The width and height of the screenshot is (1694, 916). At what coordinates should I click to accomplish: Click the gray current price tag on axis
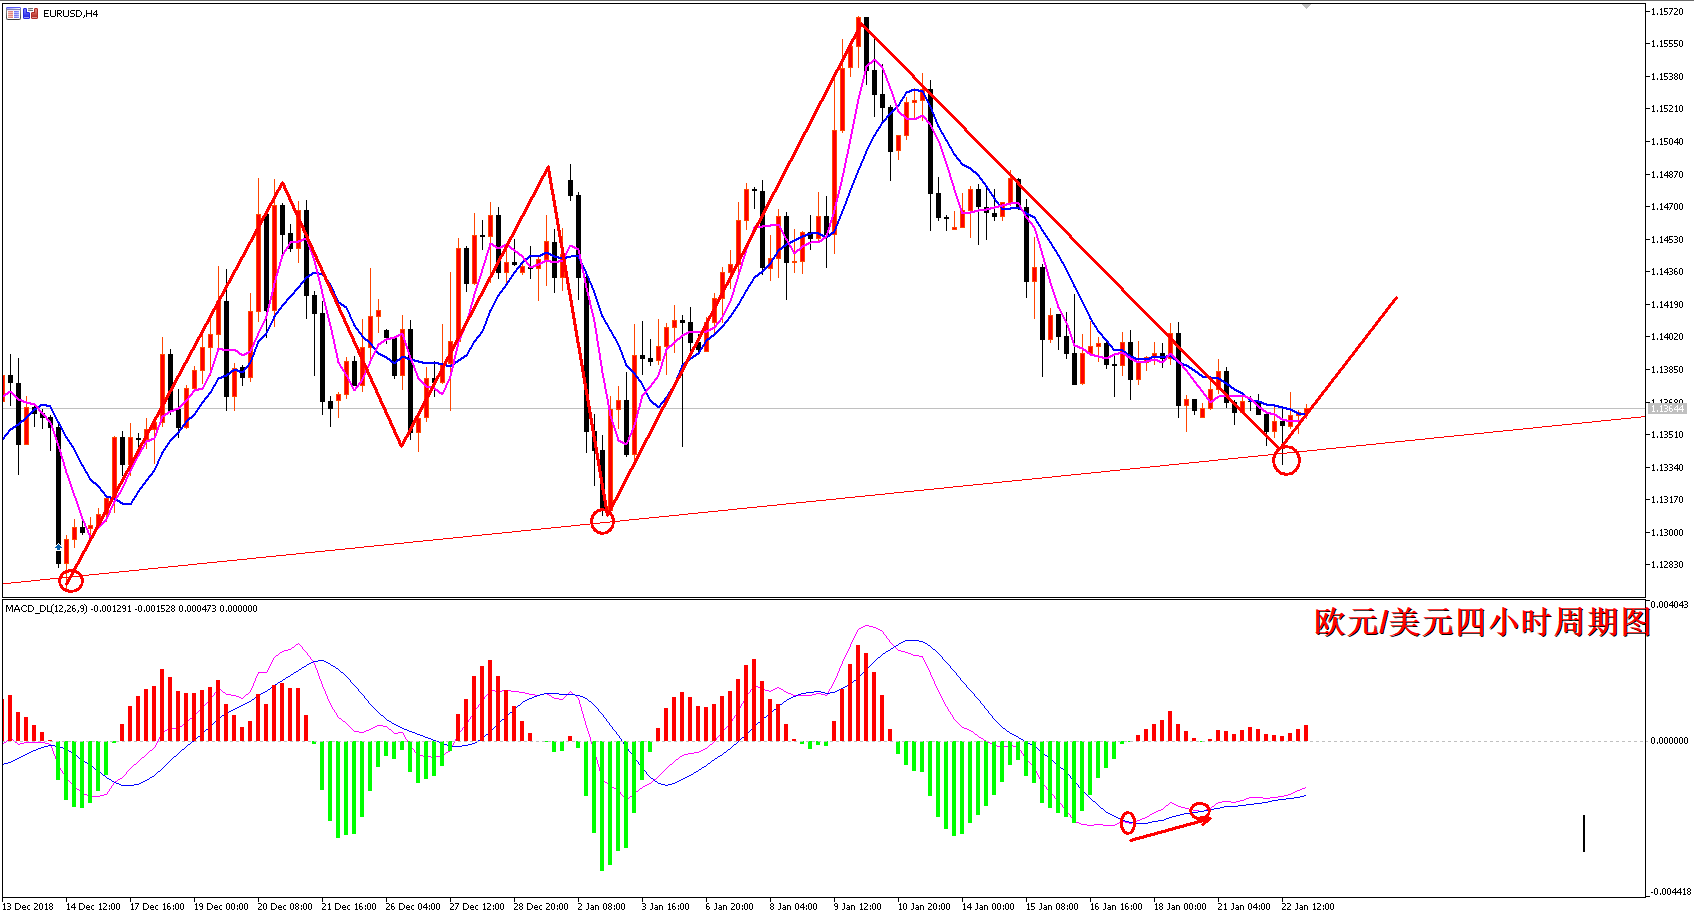point(1667,408)
